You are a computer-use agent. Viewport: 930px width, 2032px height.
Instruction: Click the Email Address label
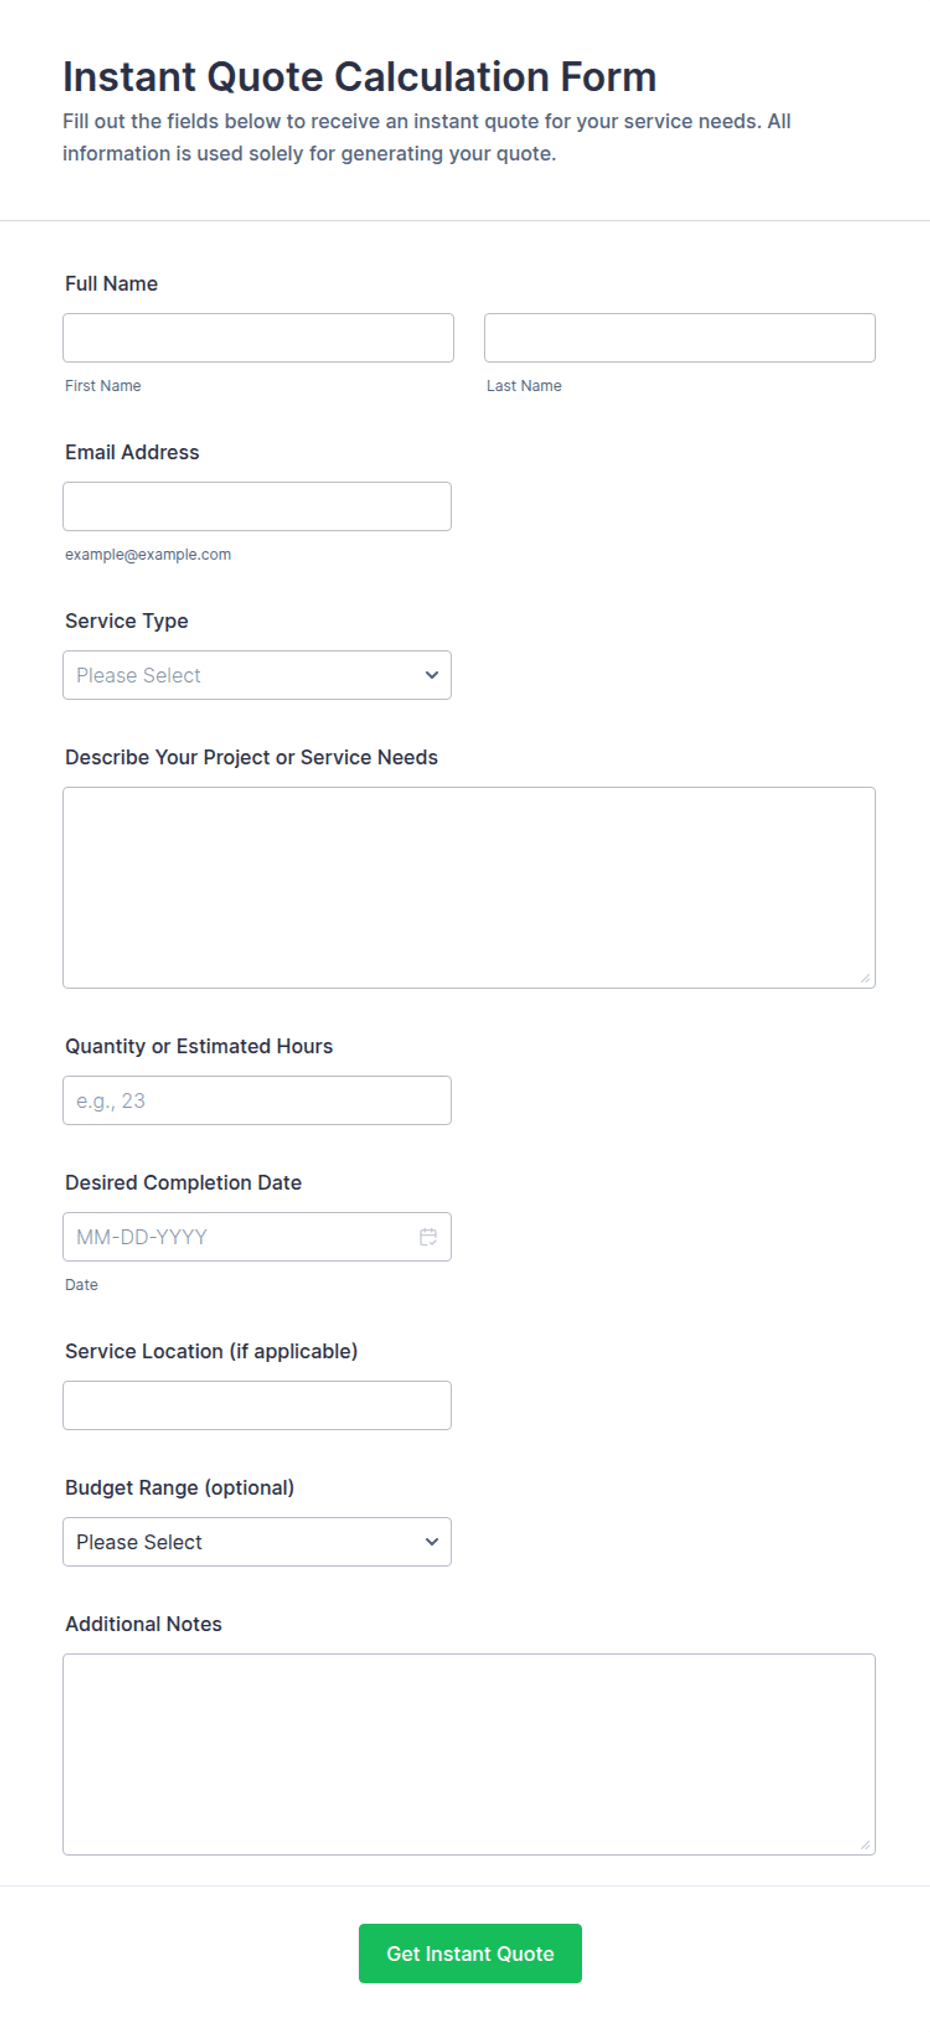[x=132, y=453]
